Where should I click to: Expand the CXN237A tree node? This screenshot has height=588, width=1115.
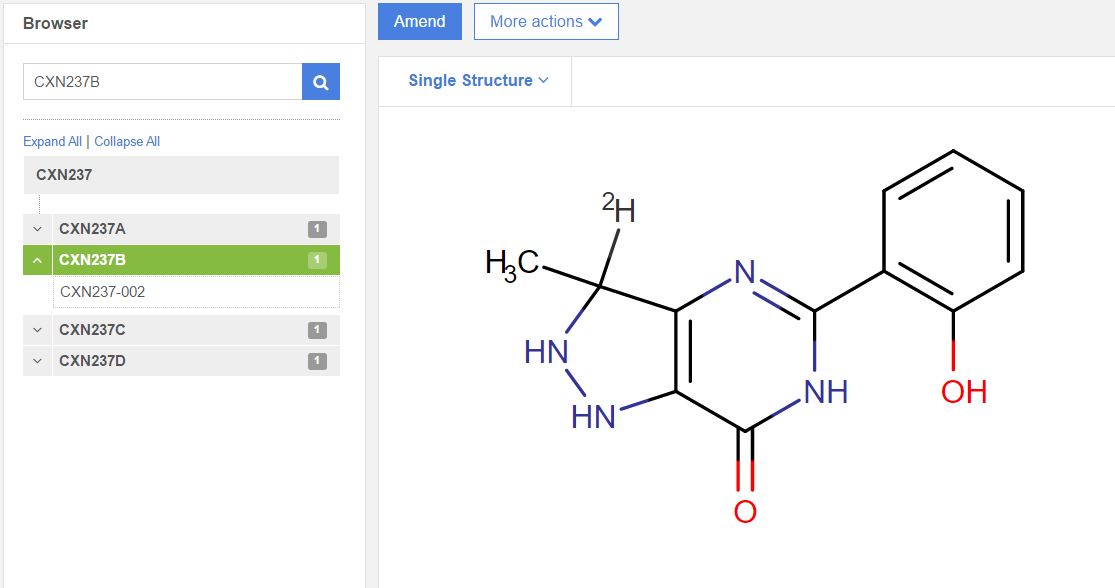[x=38, y=230]
